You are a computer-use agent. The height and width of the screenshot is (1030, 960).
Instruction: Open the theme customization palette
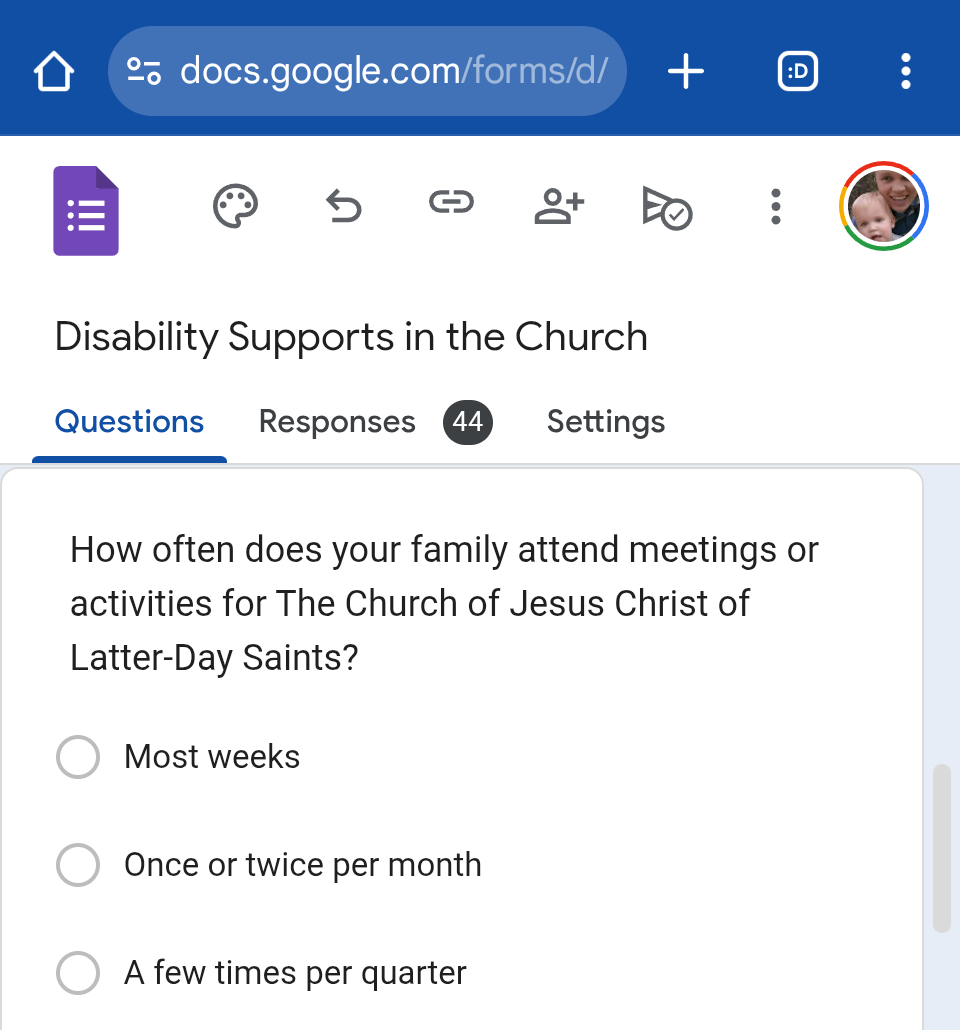pos(236,207)
